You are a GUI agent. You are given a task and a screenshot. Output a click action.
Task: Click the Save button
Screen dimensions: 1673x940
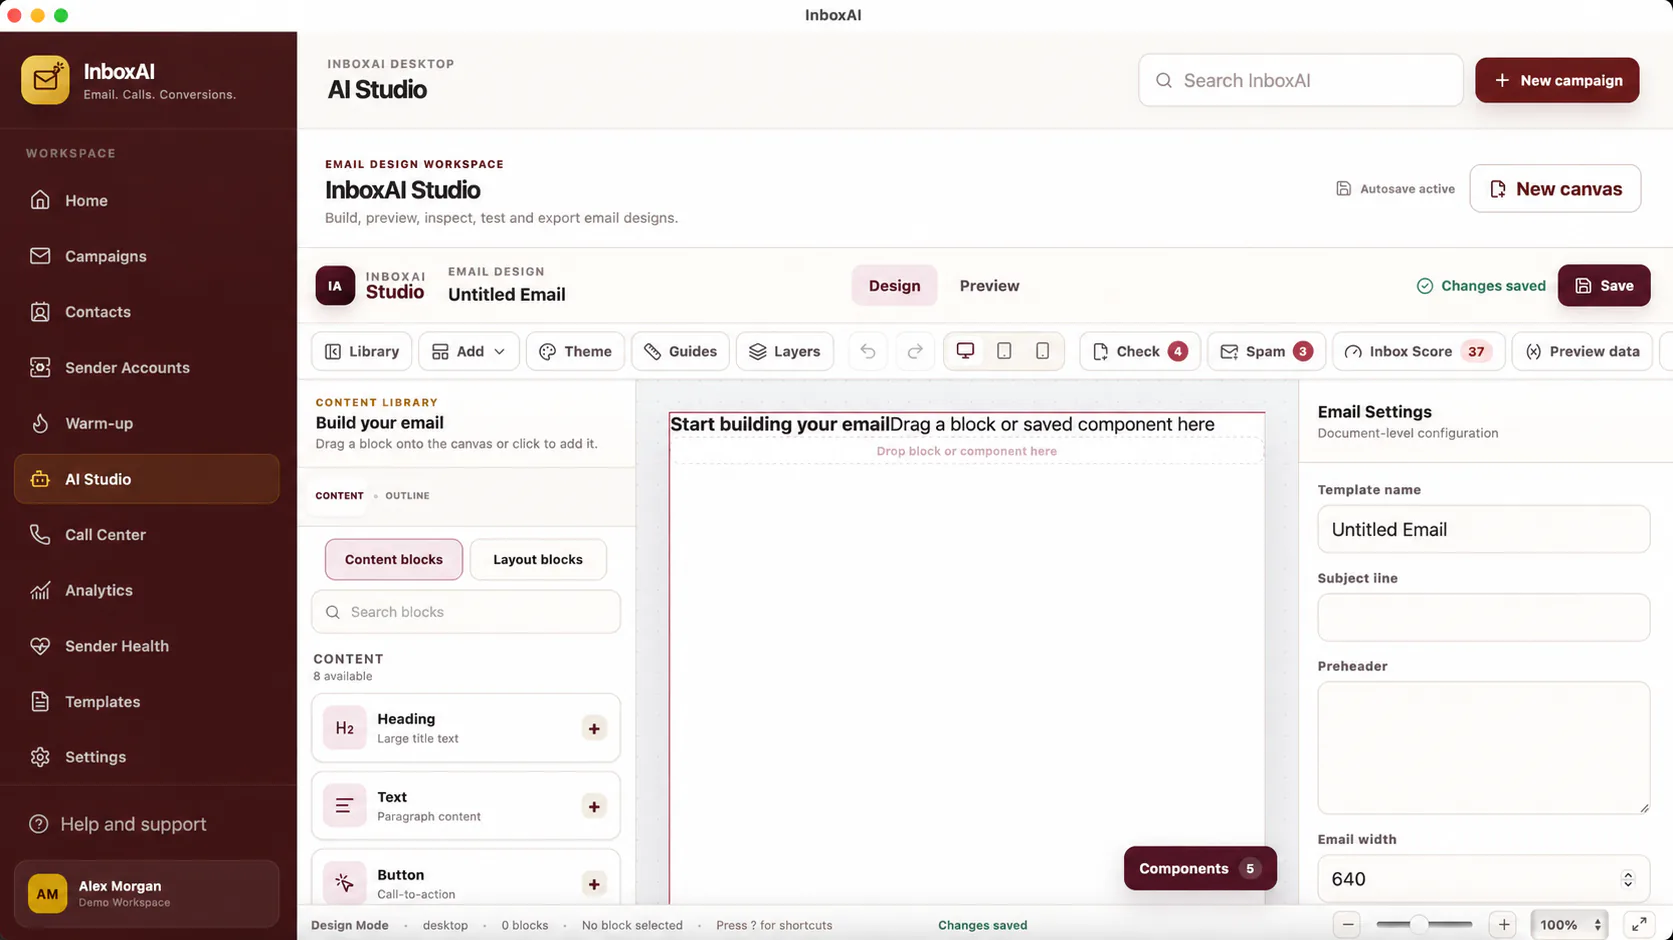(x=1604, y=286)
